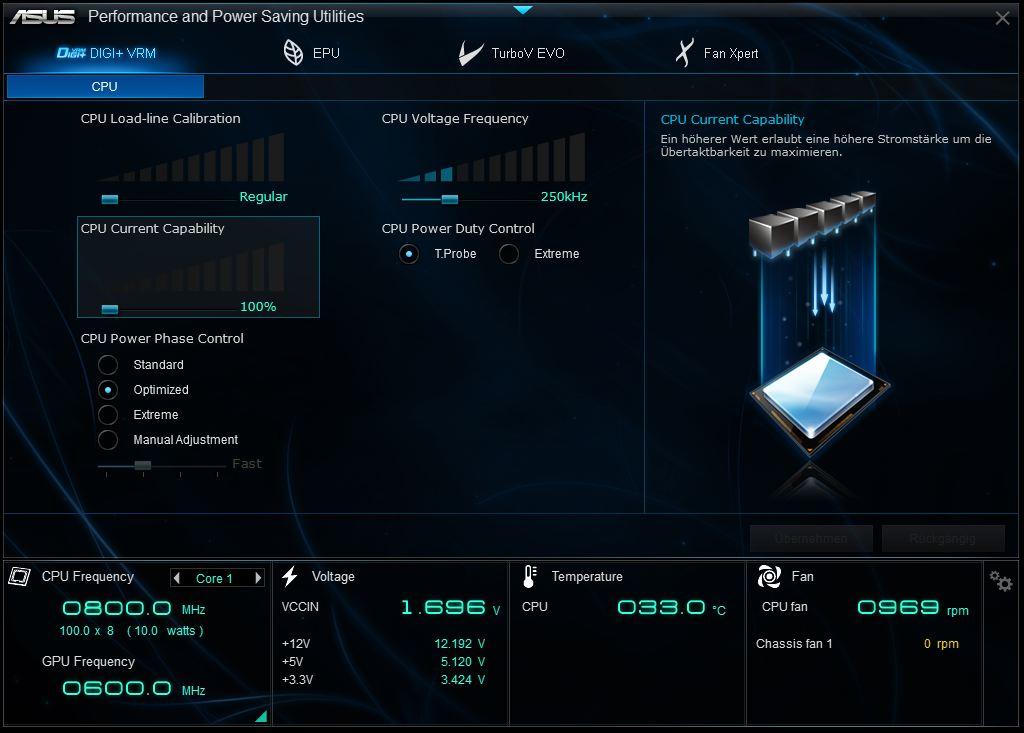Click the Load-line Calibration bar graph
This screenshot has height=733, width=1024.
click(191, 157)
